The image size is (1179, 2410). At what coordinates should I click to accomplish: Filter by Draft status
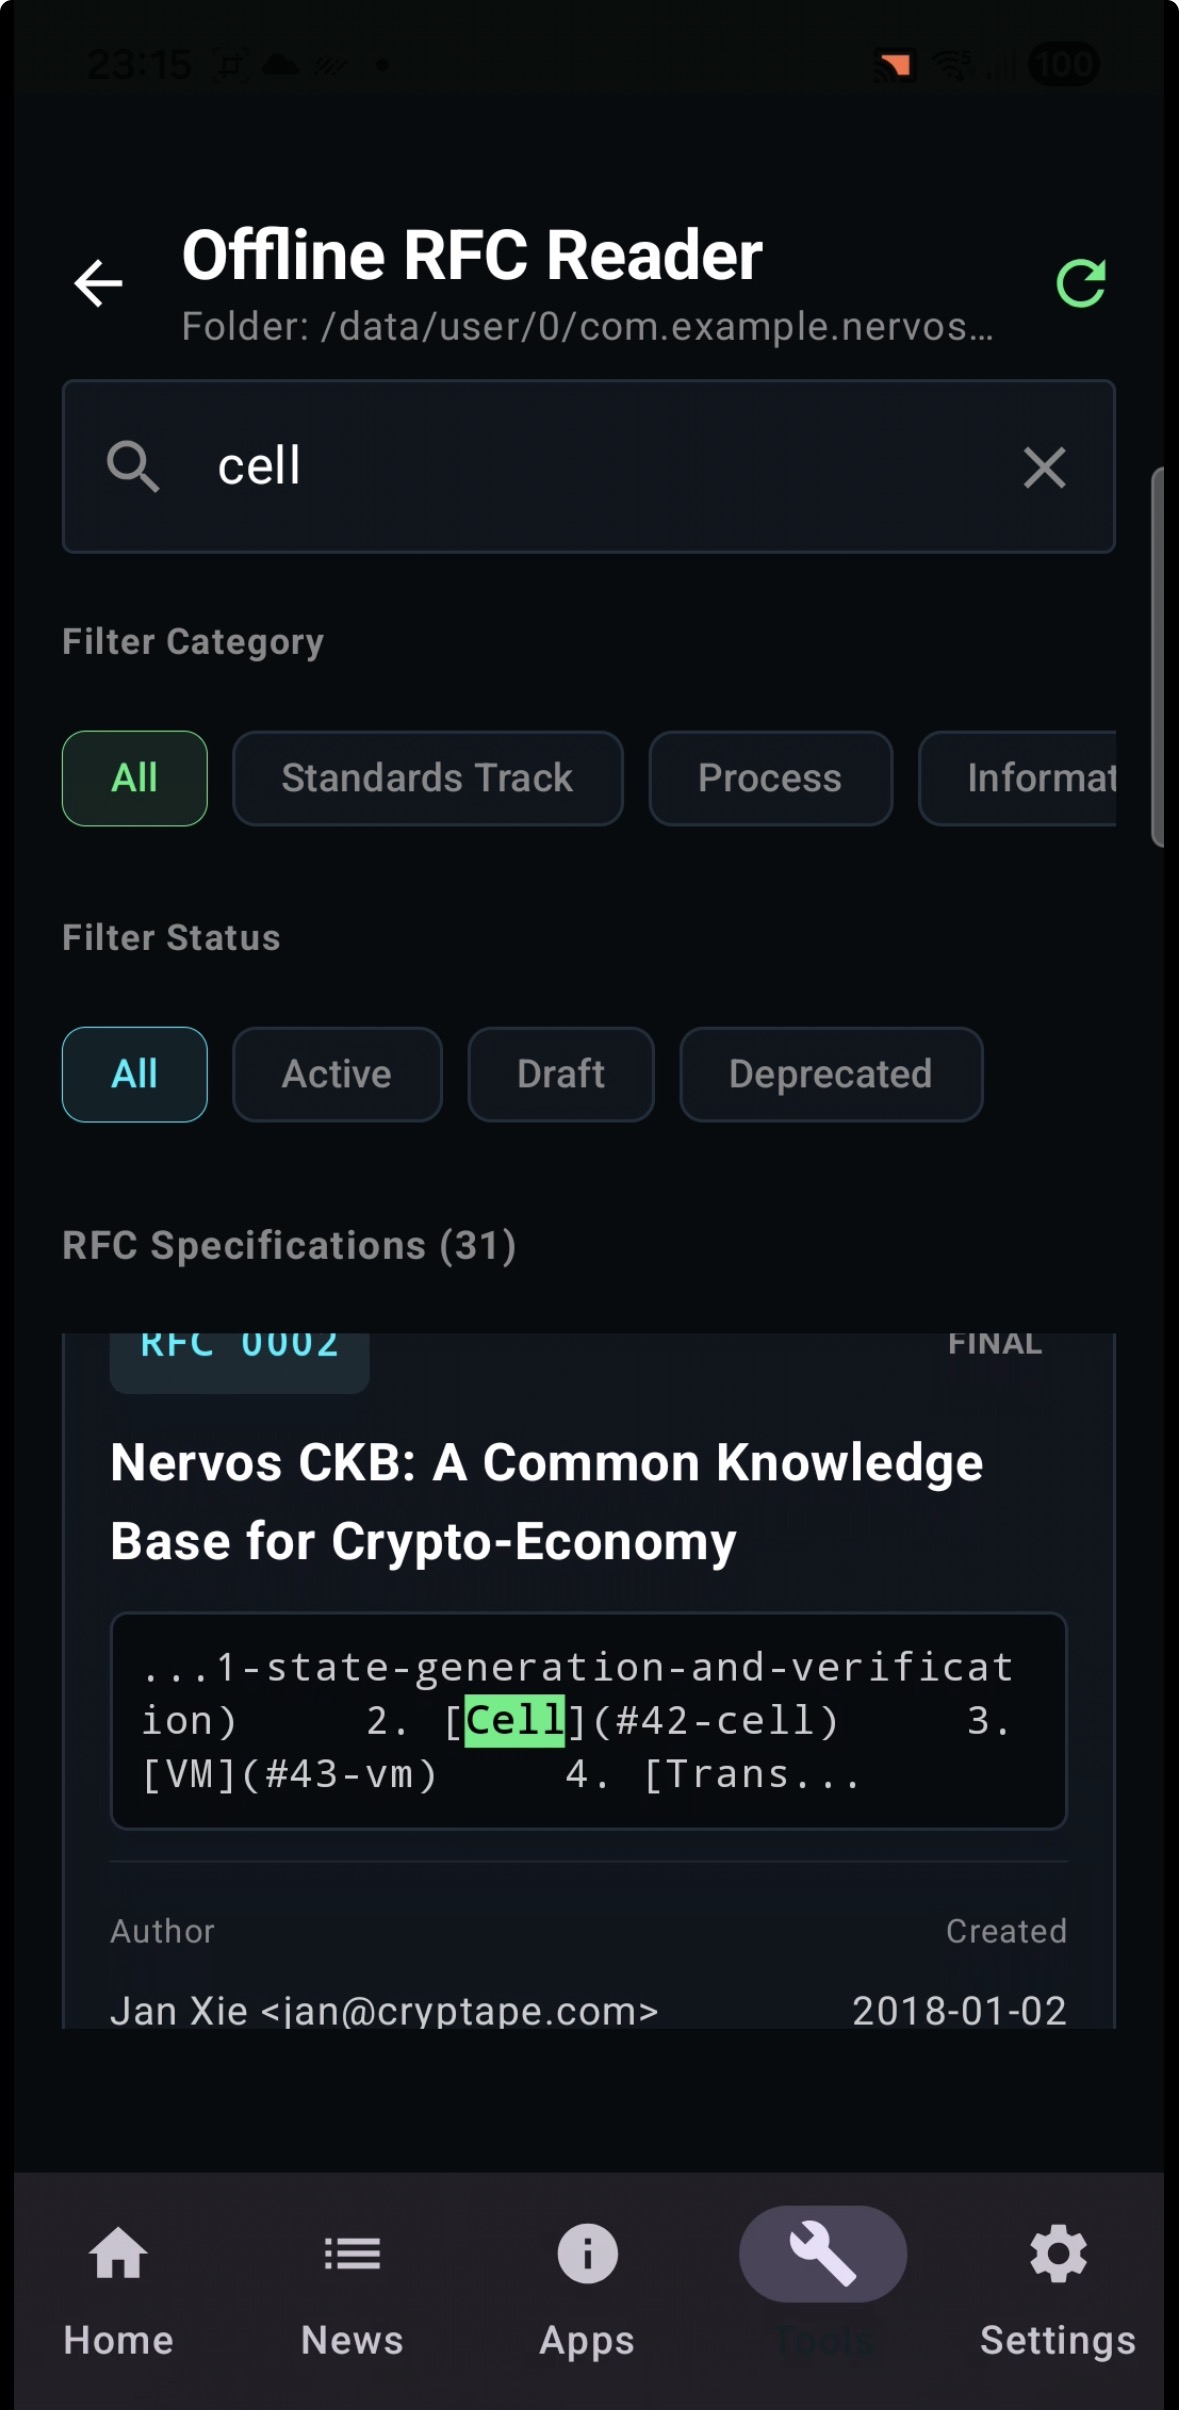tap(561, 1074)
